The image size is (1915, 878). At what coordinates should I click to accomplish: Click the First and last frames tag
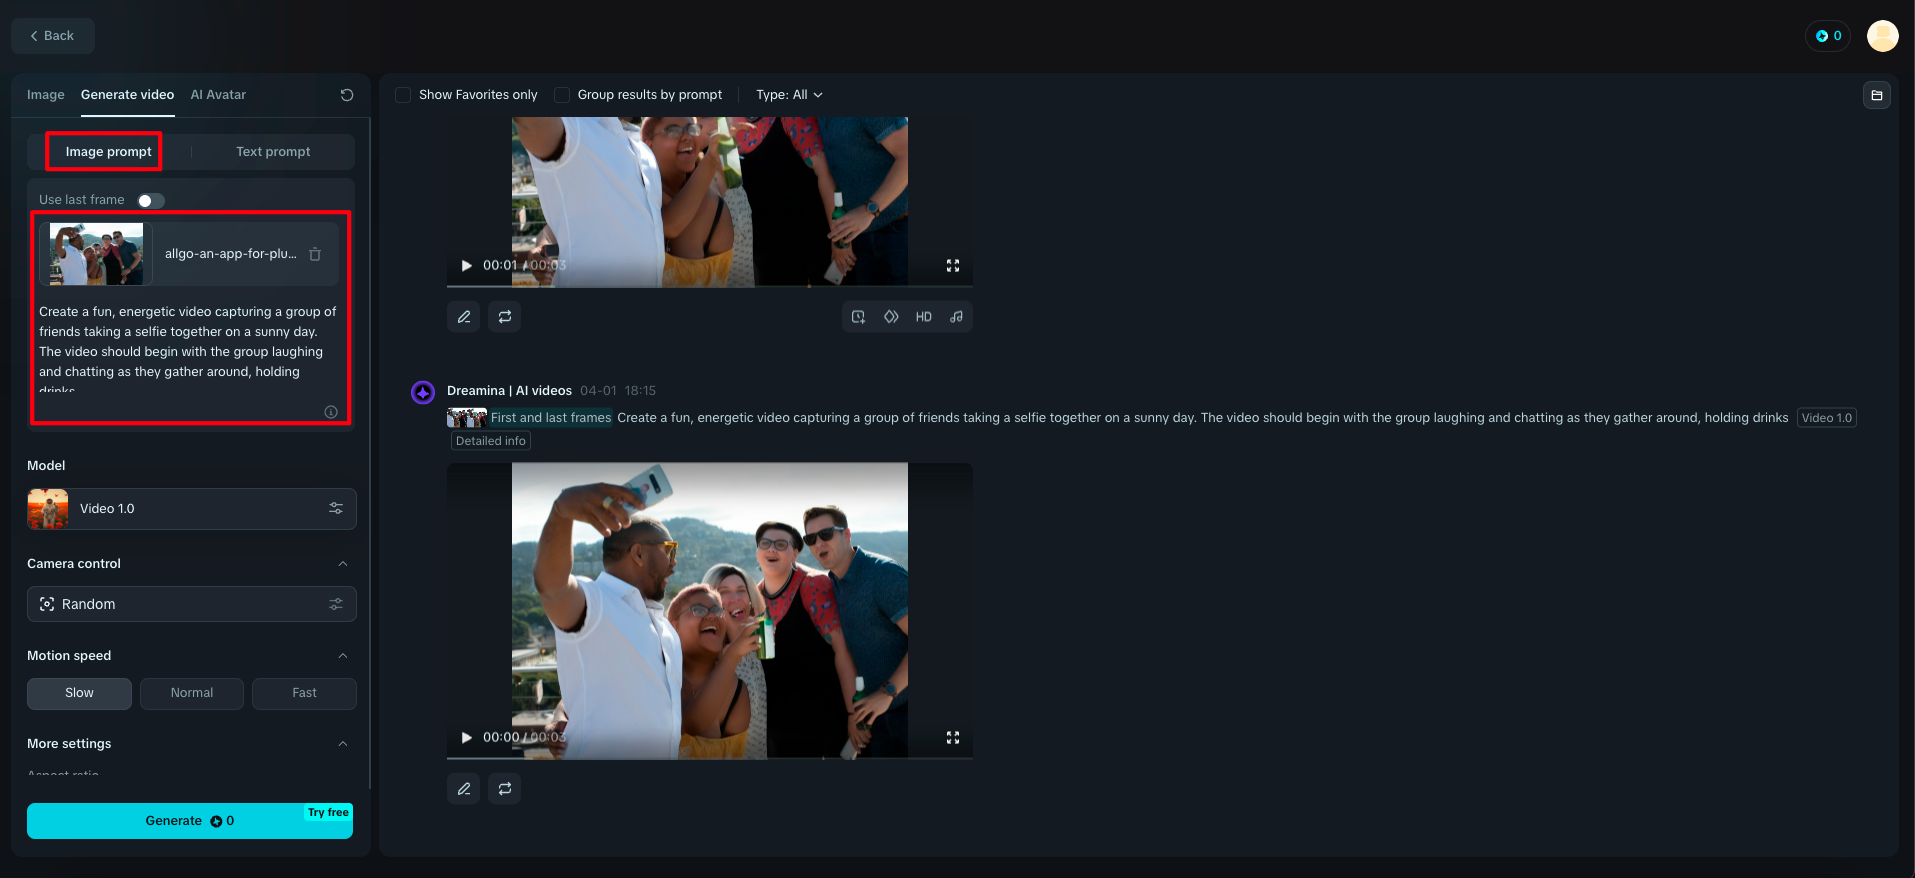(551, 418)
